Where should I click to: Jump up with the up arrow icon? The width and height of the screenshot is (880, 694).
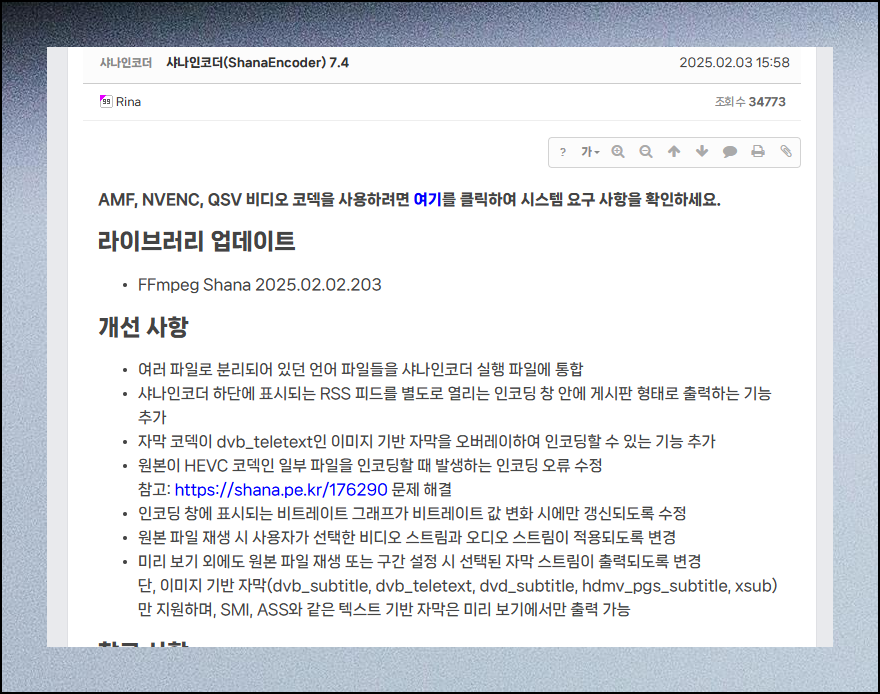(x=674, y=151)
